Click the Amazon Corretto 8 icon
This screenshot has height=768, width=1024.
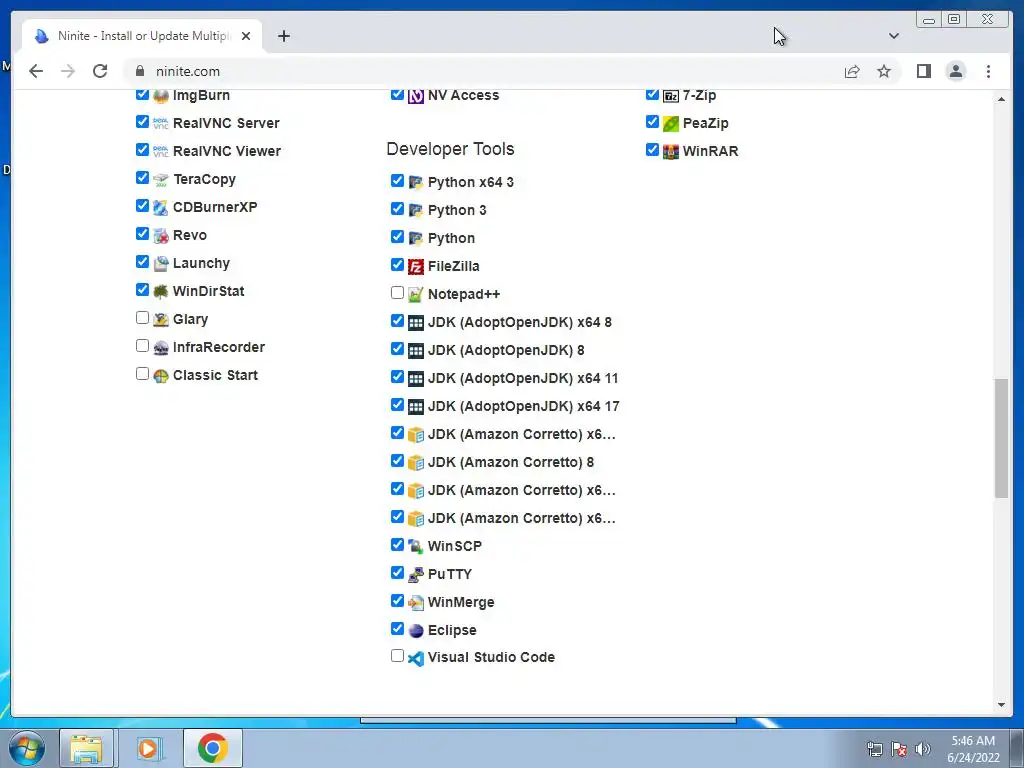(x=416, y=463)
